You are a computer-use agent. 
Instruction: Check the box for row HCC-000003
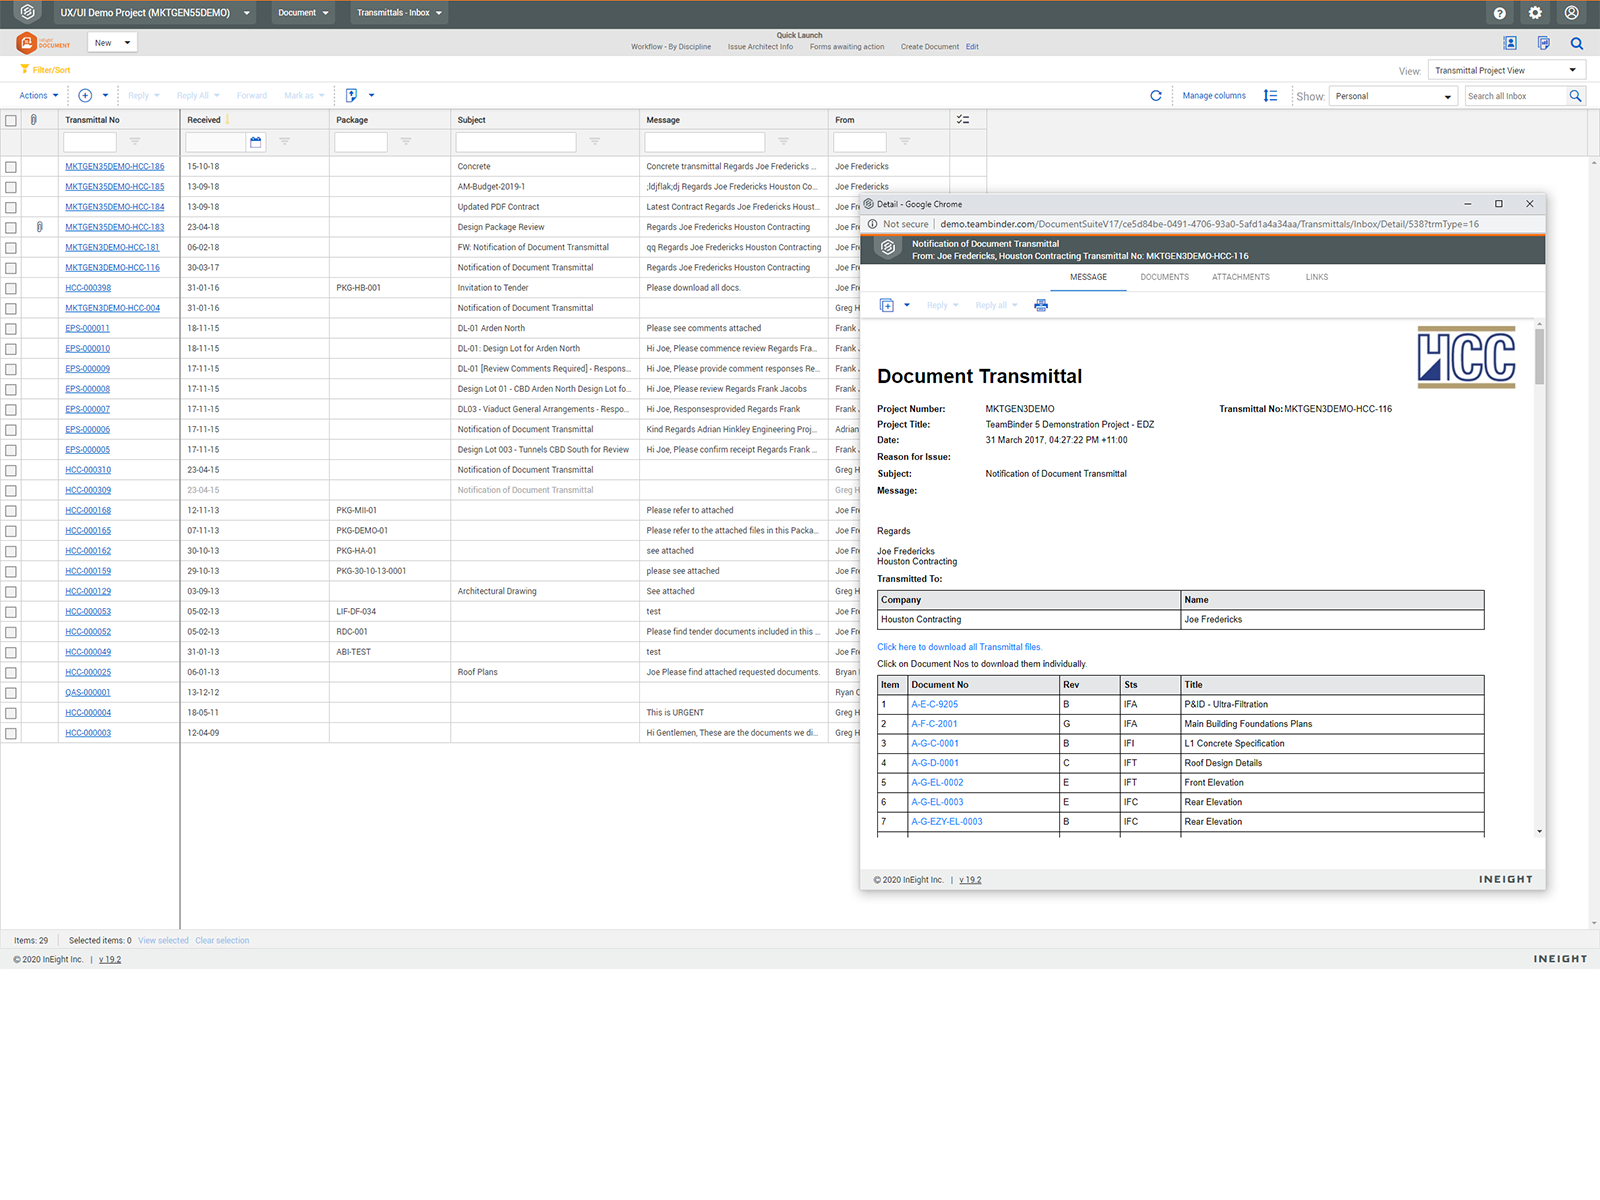pos(11,733)
